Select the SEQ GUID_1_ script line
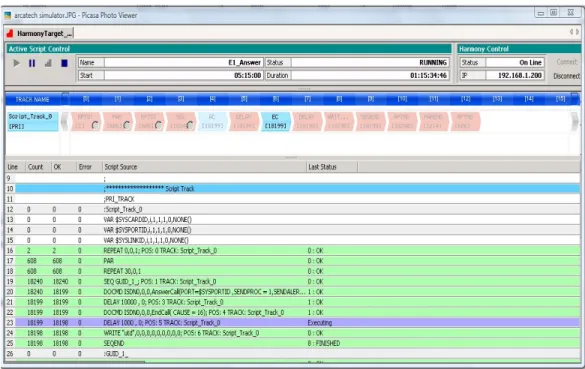Viewport: 585px width, 369px height. 293,281
